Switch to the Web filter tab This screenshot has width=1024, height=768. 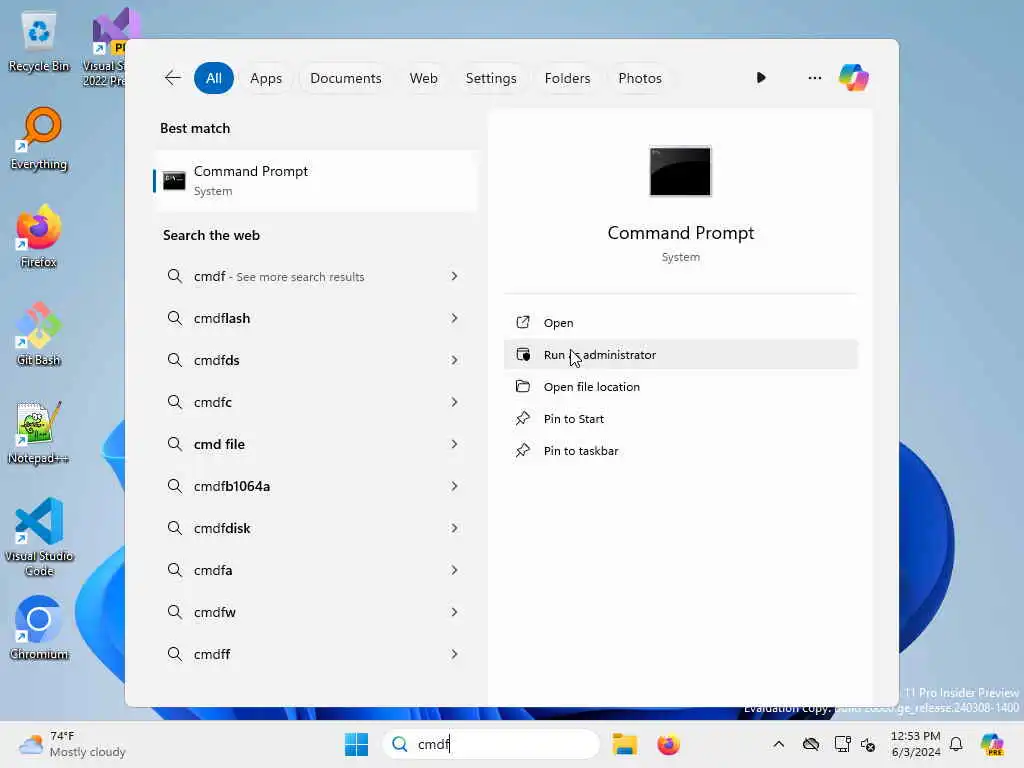(x=423, y=78)
